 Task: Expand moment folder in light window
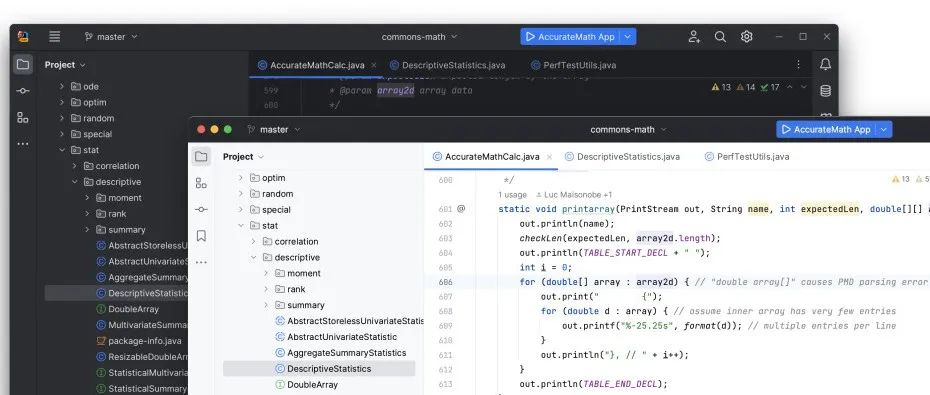(266, 273)
